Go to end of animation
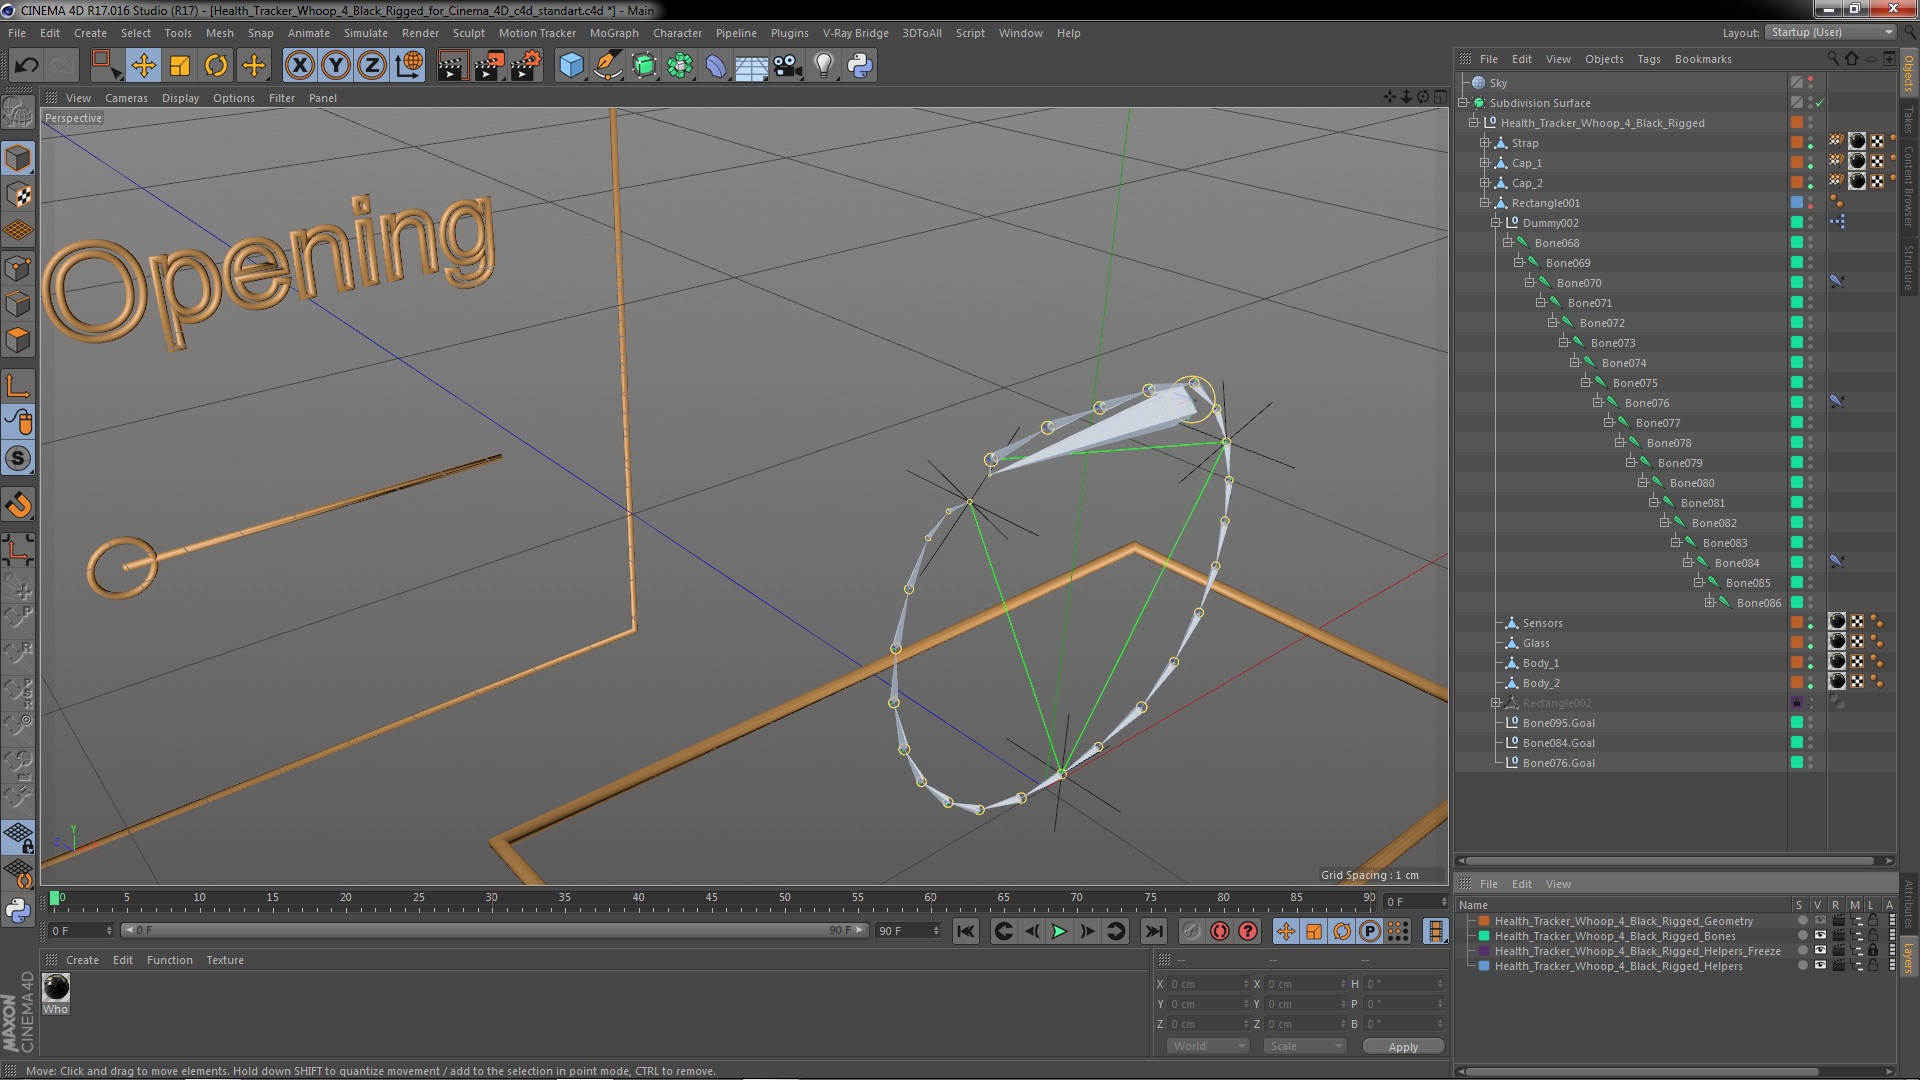 pos(1153,931)
